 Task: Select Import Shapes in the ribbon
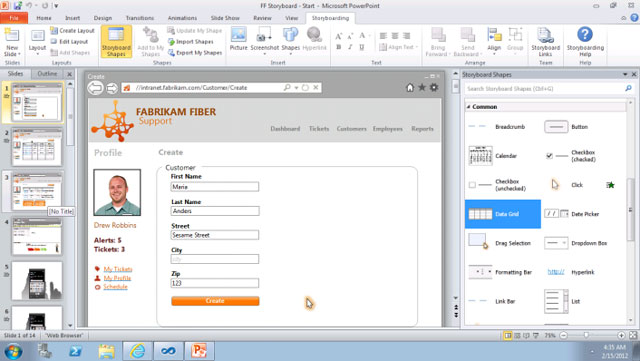191,42
